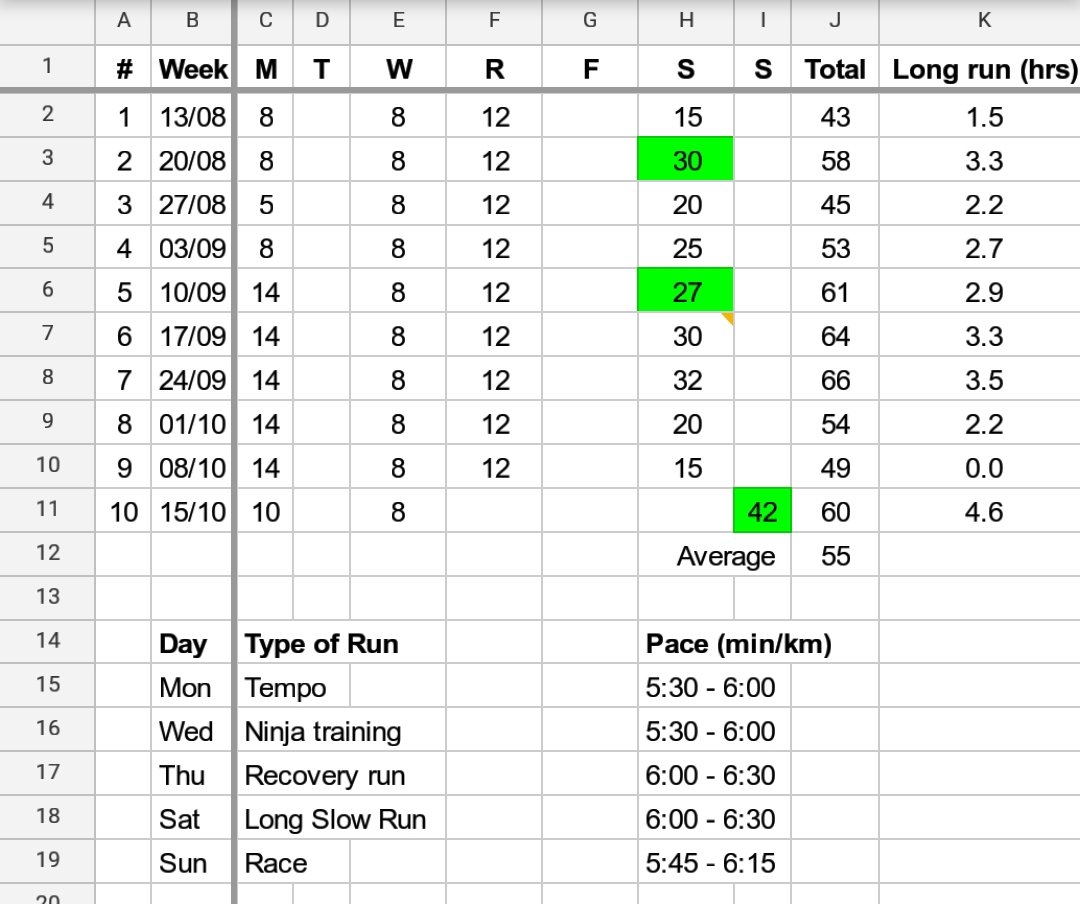This screenshot has width=1080, height=904.
Task: Select the green highlighted cell containing 30
Action: pyautogui.click(x=686, y=158)
